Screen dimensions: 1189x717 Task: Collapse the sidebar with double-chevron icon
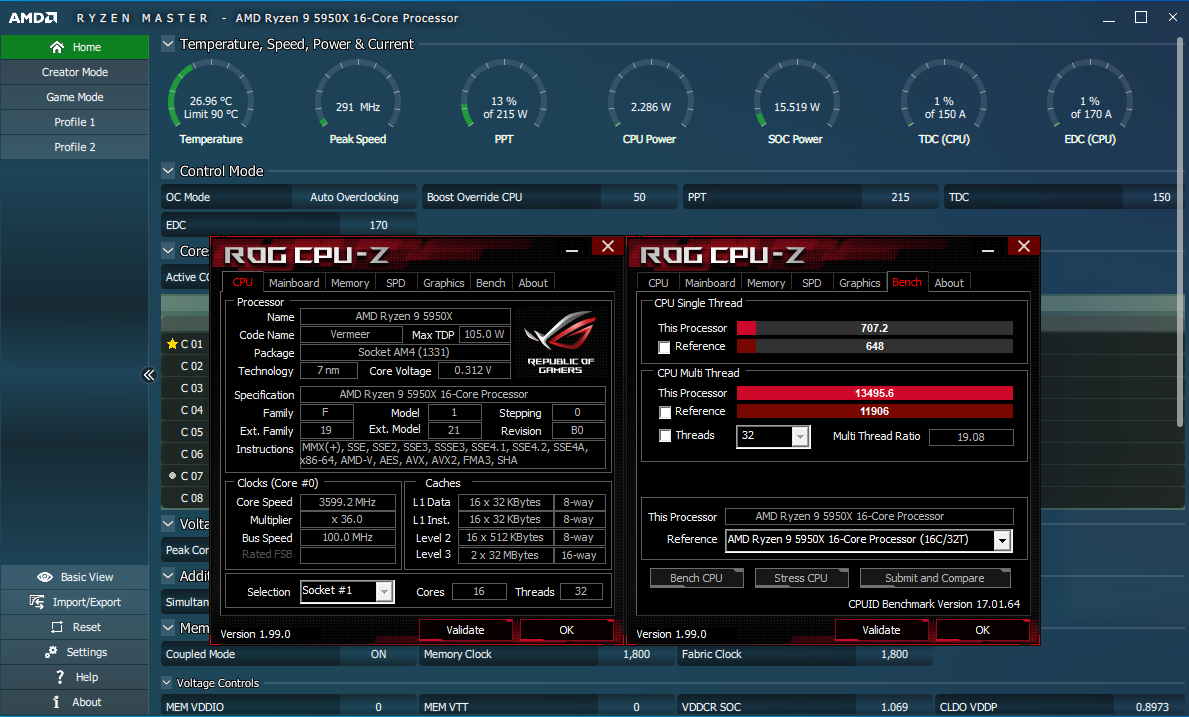[x=149, y=374]
